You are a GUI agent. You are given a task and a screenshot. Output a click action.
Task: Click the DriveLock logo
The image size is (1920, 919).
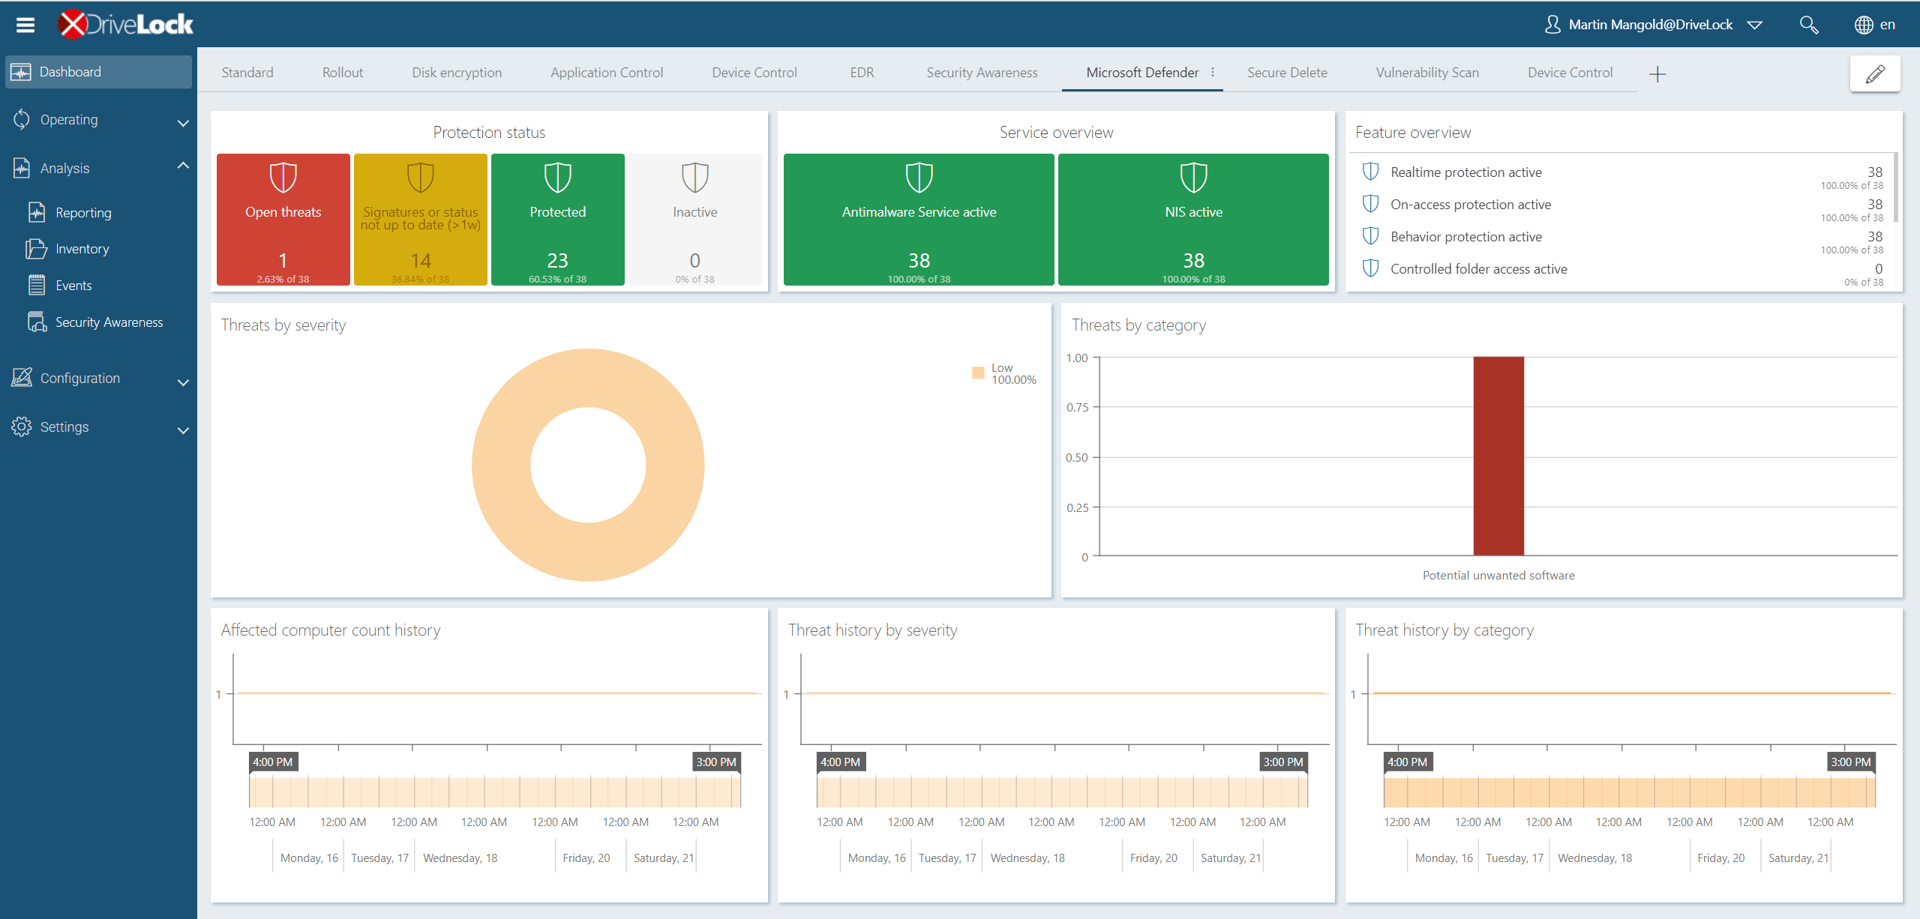coord(125,24)
